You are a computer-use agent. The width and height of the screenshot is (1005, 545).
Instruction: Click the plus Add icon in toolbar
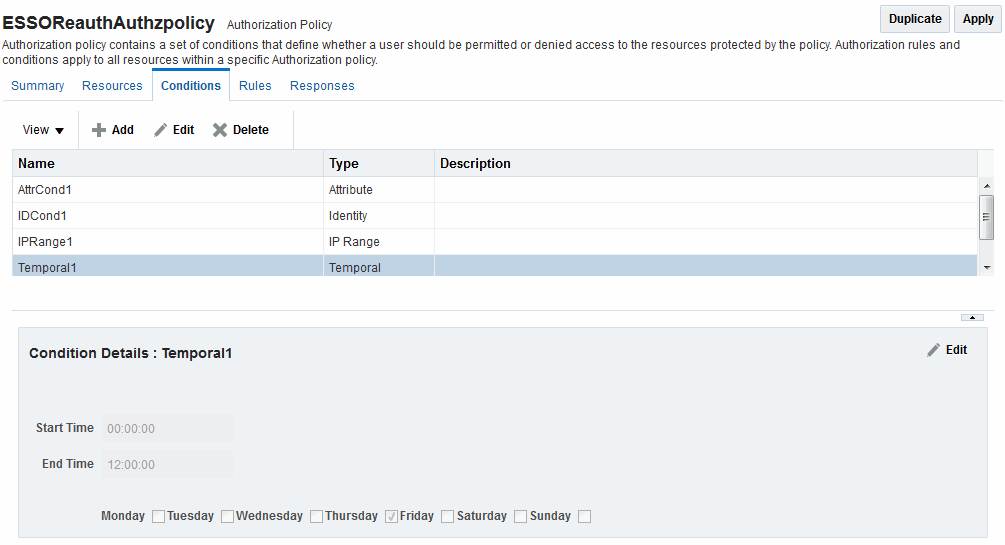point(99,130)
